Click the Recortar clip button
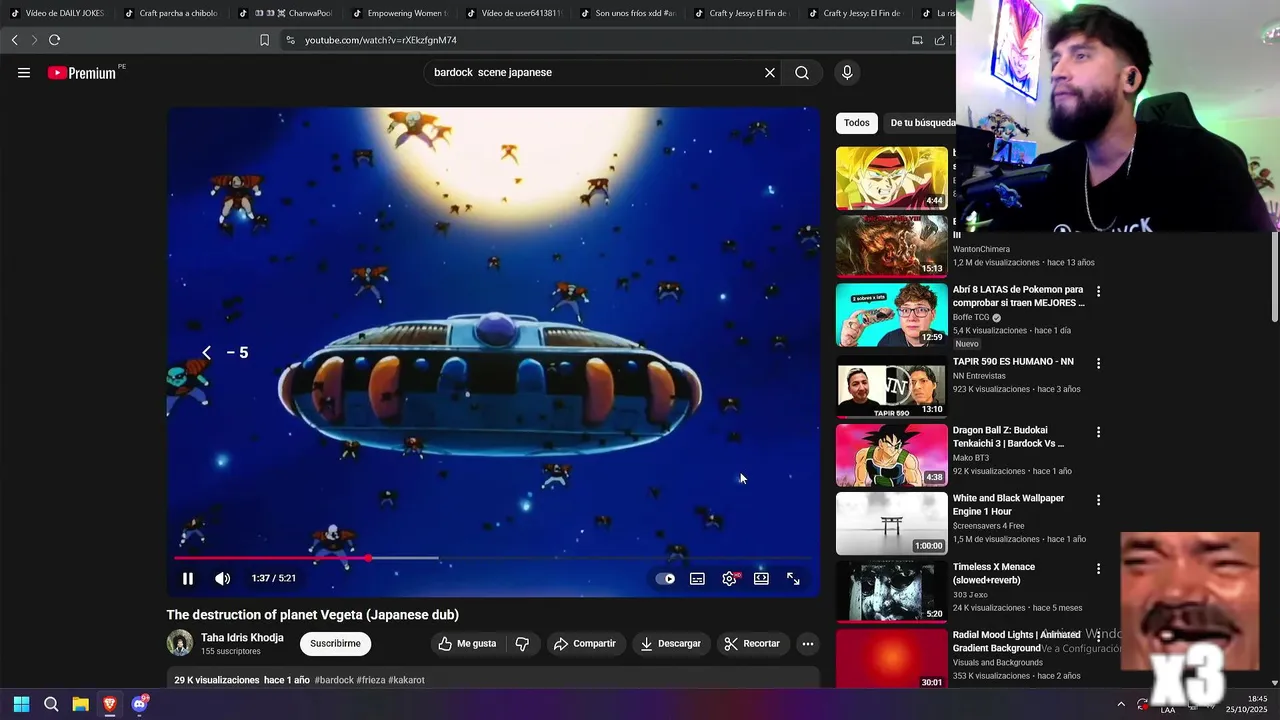The image size is (1280, 720). (752, 644)
